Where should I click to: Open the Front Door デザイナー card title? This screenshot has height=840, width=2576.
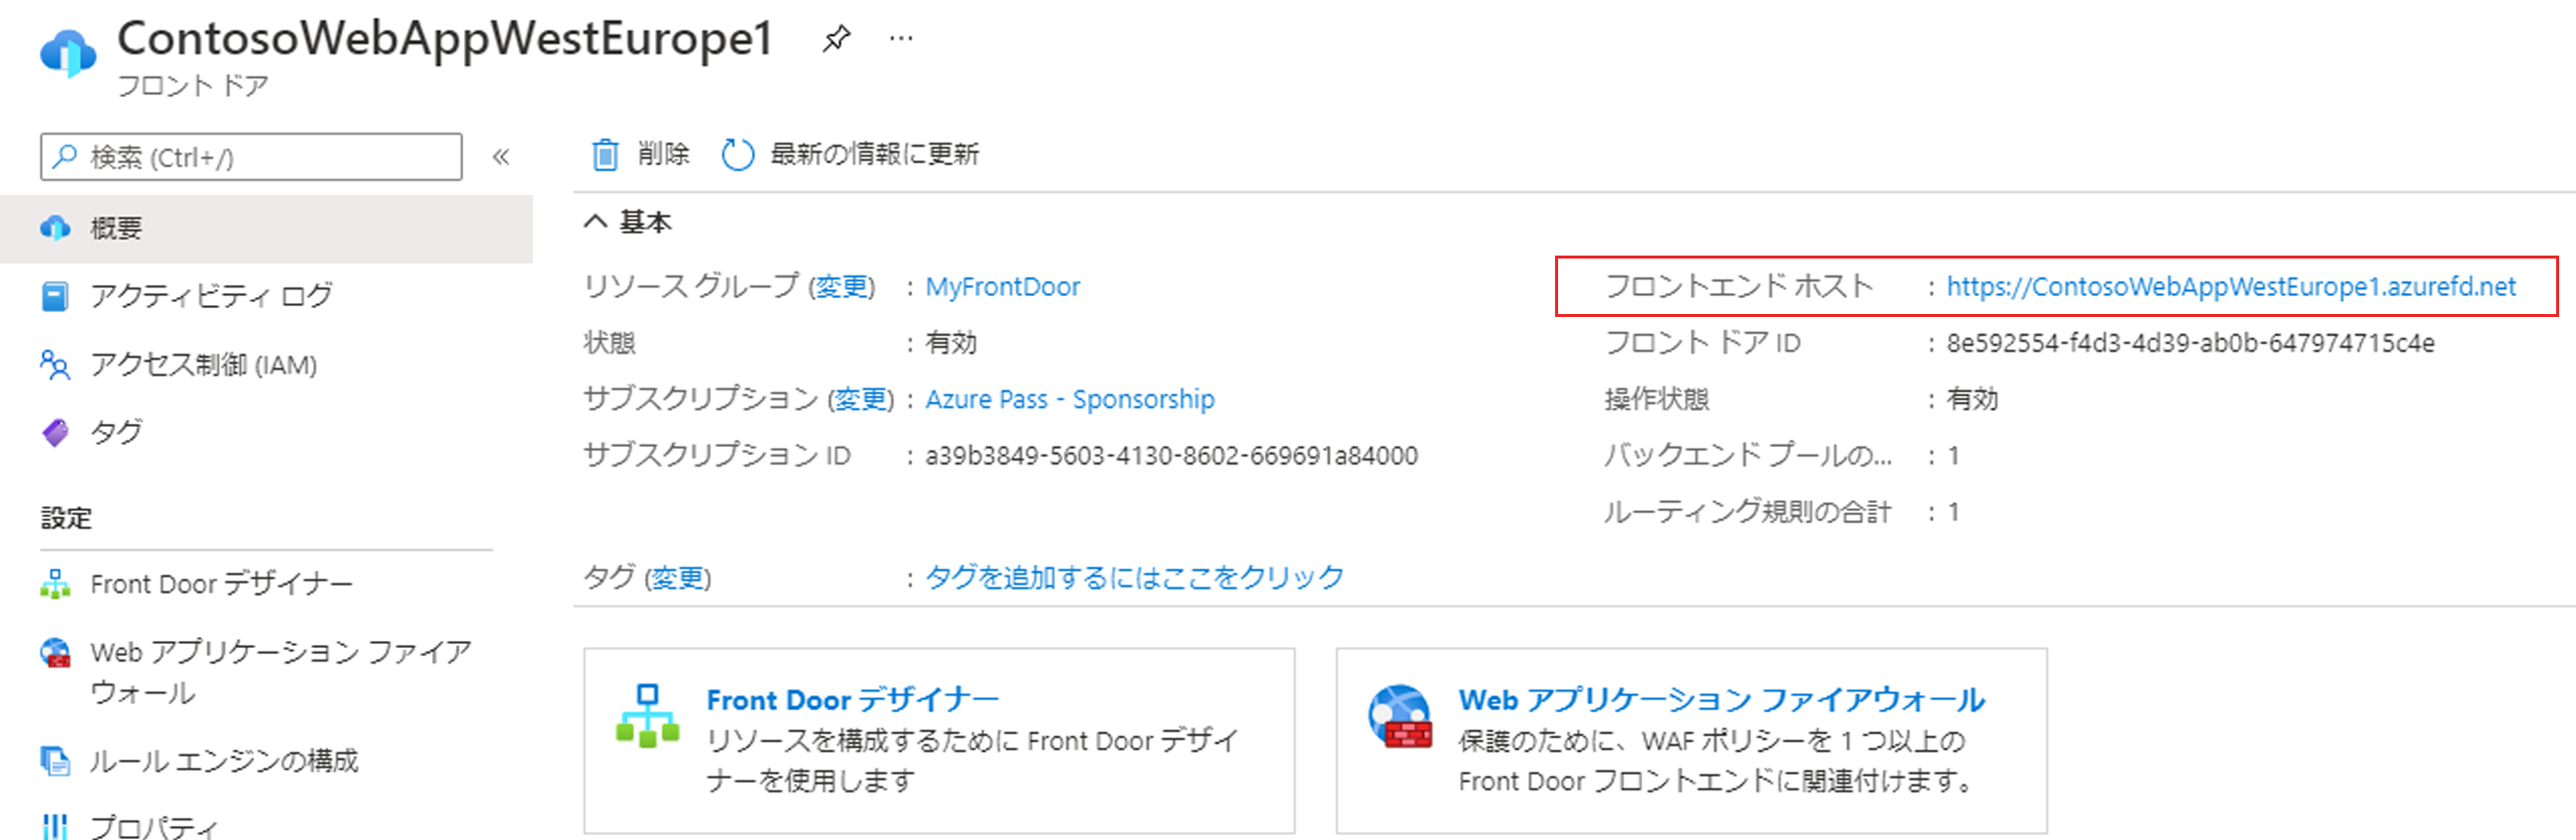(852, 700)
